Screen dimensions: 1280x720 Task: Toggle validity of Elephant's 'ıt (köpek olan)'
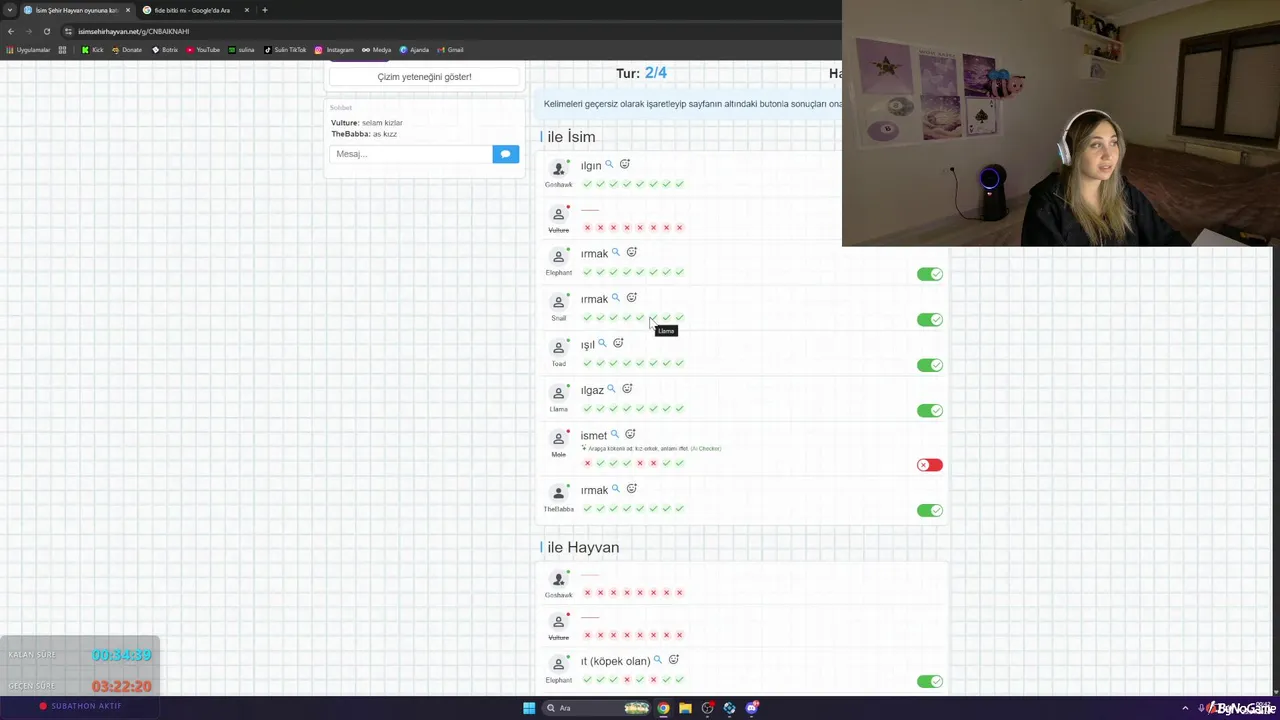tap(930, 682)
